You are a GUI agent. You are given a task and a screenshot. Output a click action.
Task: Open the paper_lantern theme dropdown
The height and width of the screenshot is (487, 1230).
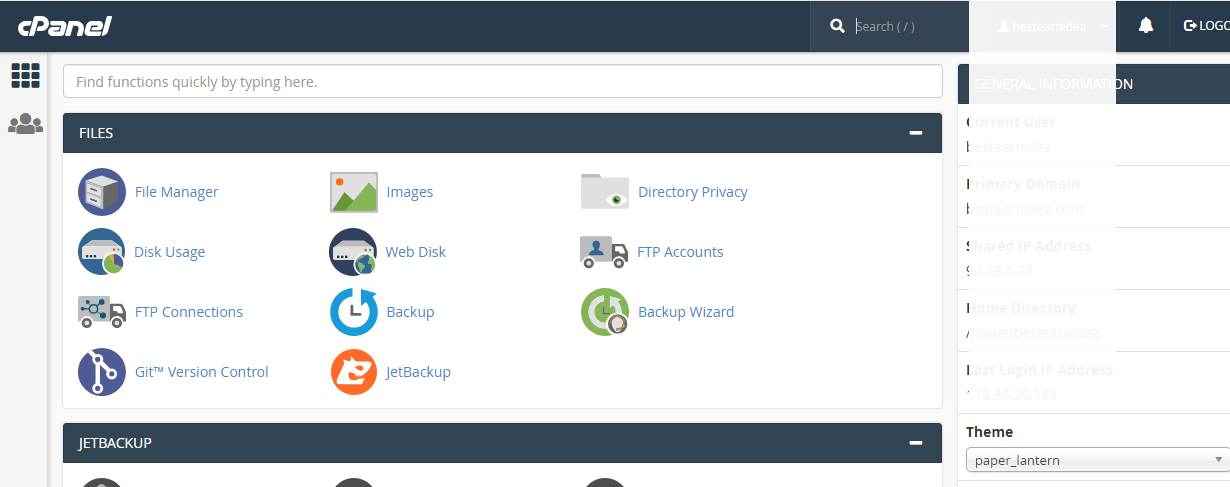point(1097,460)
